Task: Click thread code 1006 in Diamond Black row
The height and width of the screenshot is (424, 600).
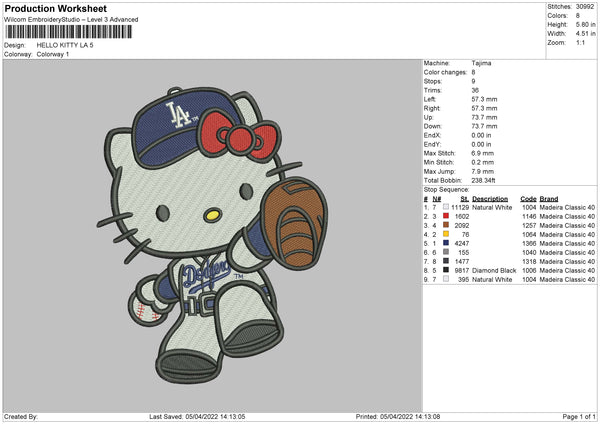Action: tap(529, 271)
